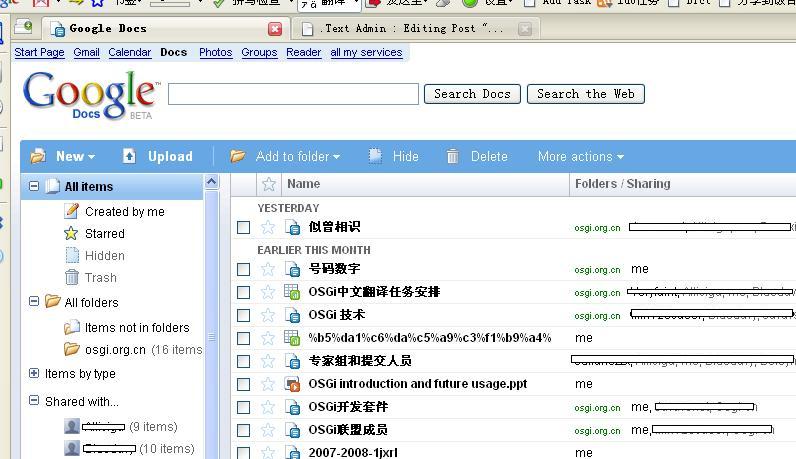
Task: Click sidebar scrollbar up arrow
Action: 212,181
